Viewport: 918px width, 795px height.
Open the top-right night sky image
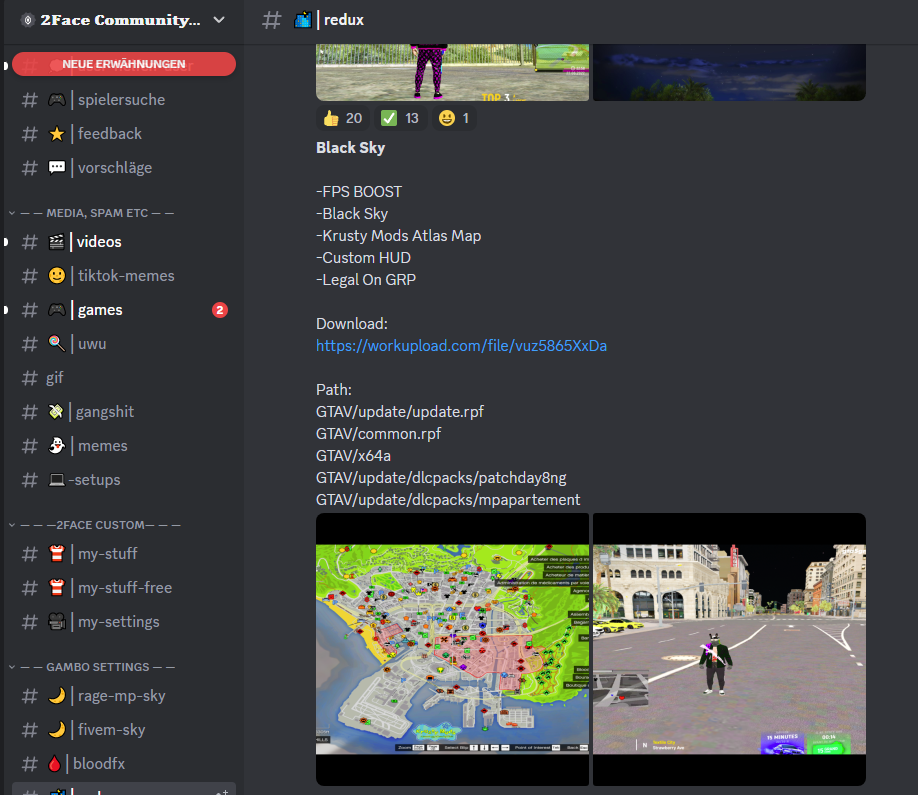[x=729, y=72]
